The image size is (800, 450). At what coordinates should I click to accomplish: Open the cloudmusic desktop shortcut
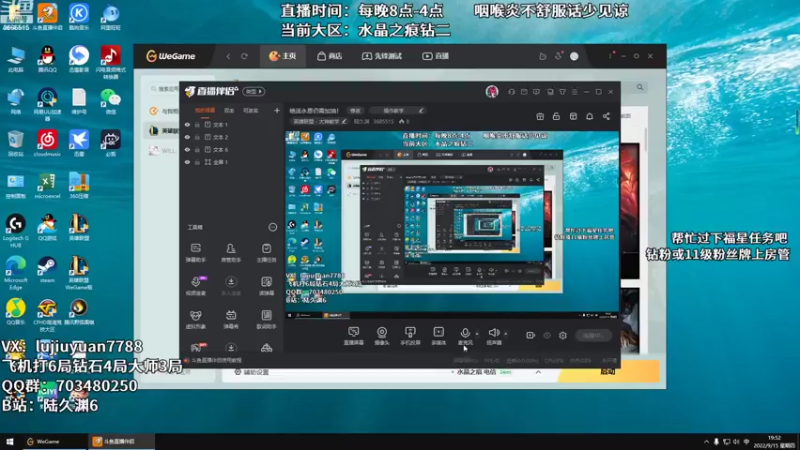coord(47,143)
